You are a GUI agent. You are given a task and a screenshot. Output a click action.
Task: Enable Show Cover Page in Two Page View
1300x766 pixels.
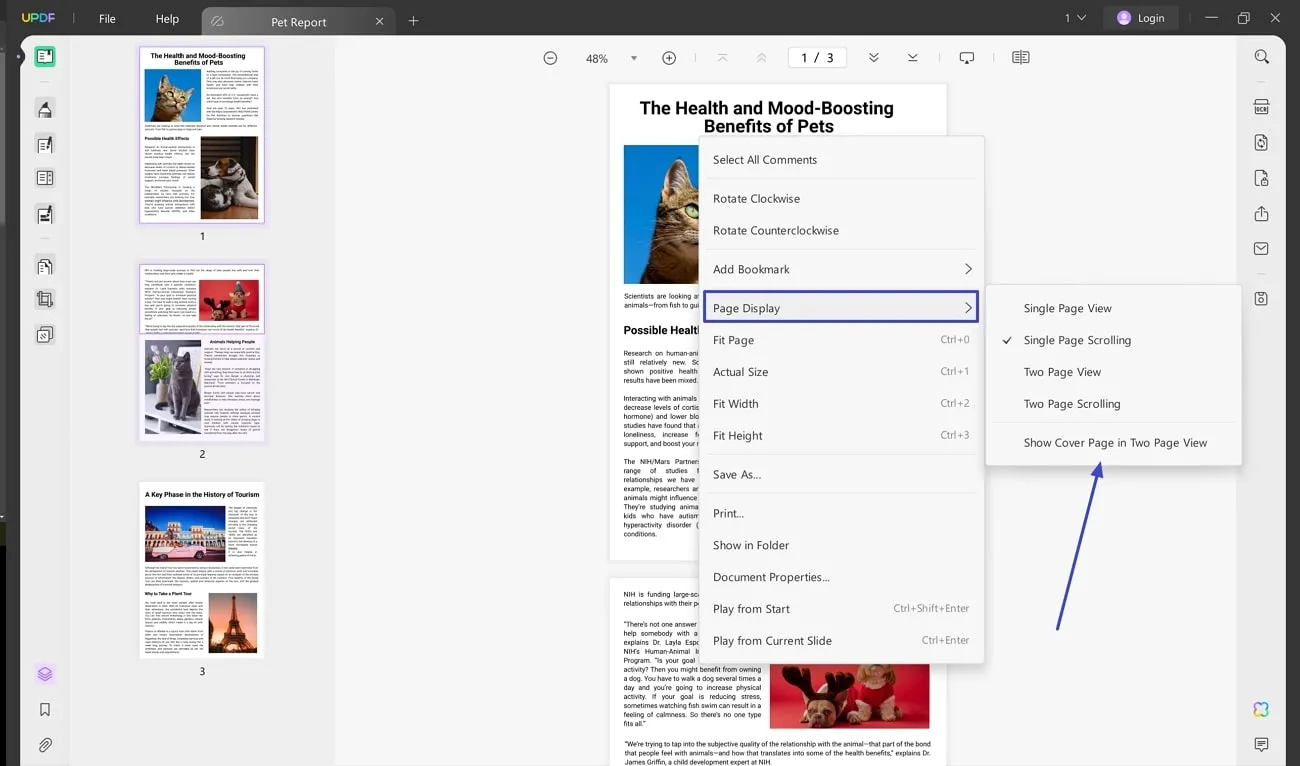1115,443
